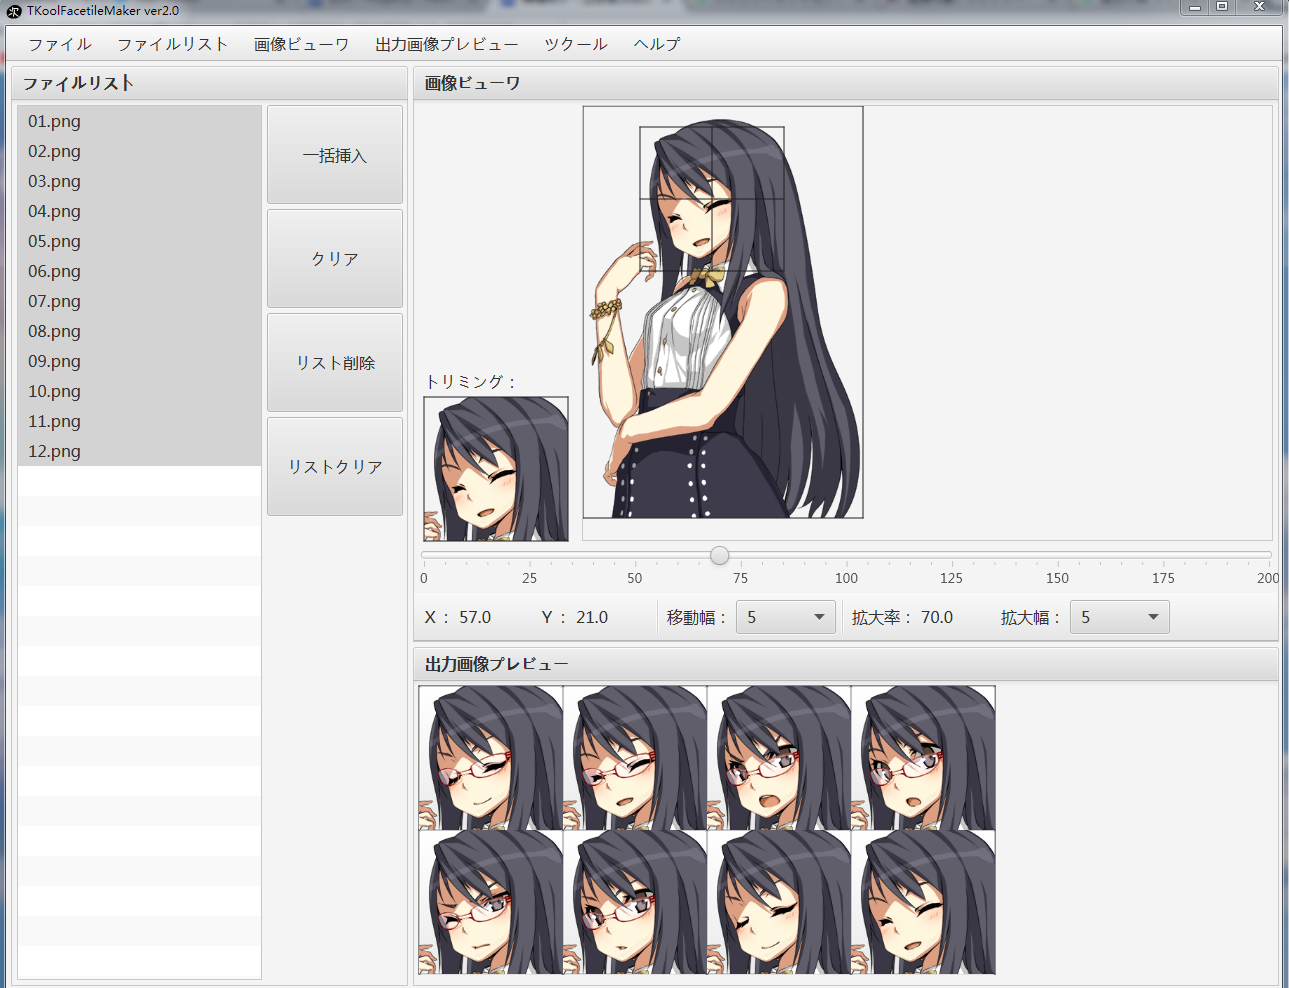The height and width of the screenshot is (988, 1289).
Task: Open the 画像ビューワ menu
Action: pyautogui.click(x=301, y=44)
